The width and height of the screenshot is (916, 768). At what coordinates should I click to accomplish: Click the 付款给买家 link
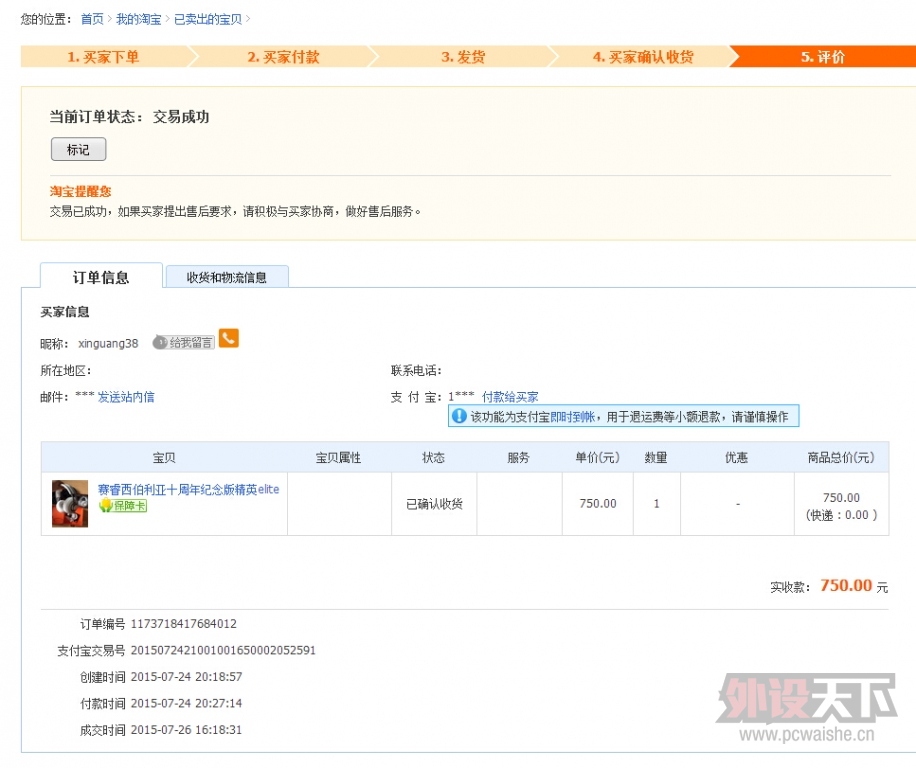coord(510,397)
